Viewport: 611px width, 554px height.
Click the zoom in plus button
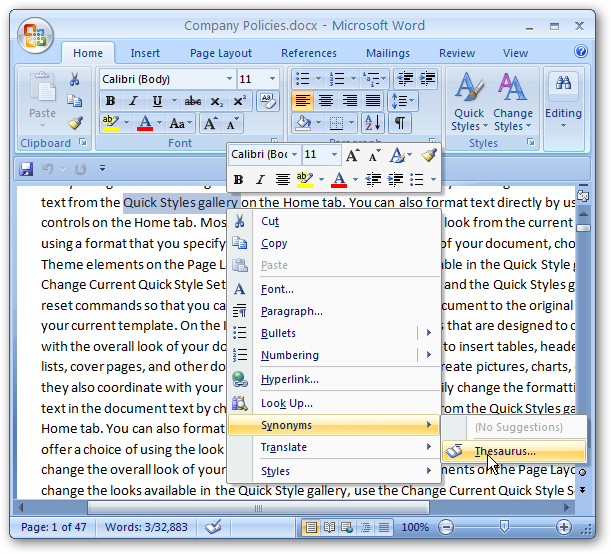tap(563, 527)
